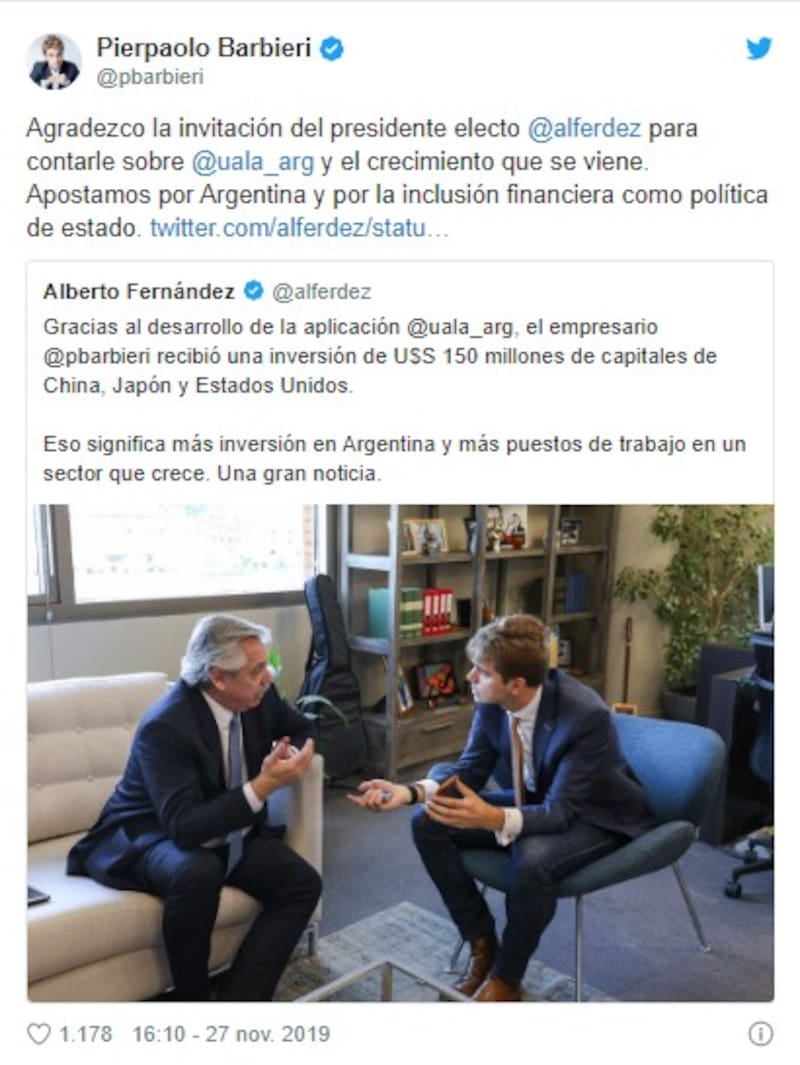
Task: Click the Twitter bird logo icon
Action: [x=759, y=48]
